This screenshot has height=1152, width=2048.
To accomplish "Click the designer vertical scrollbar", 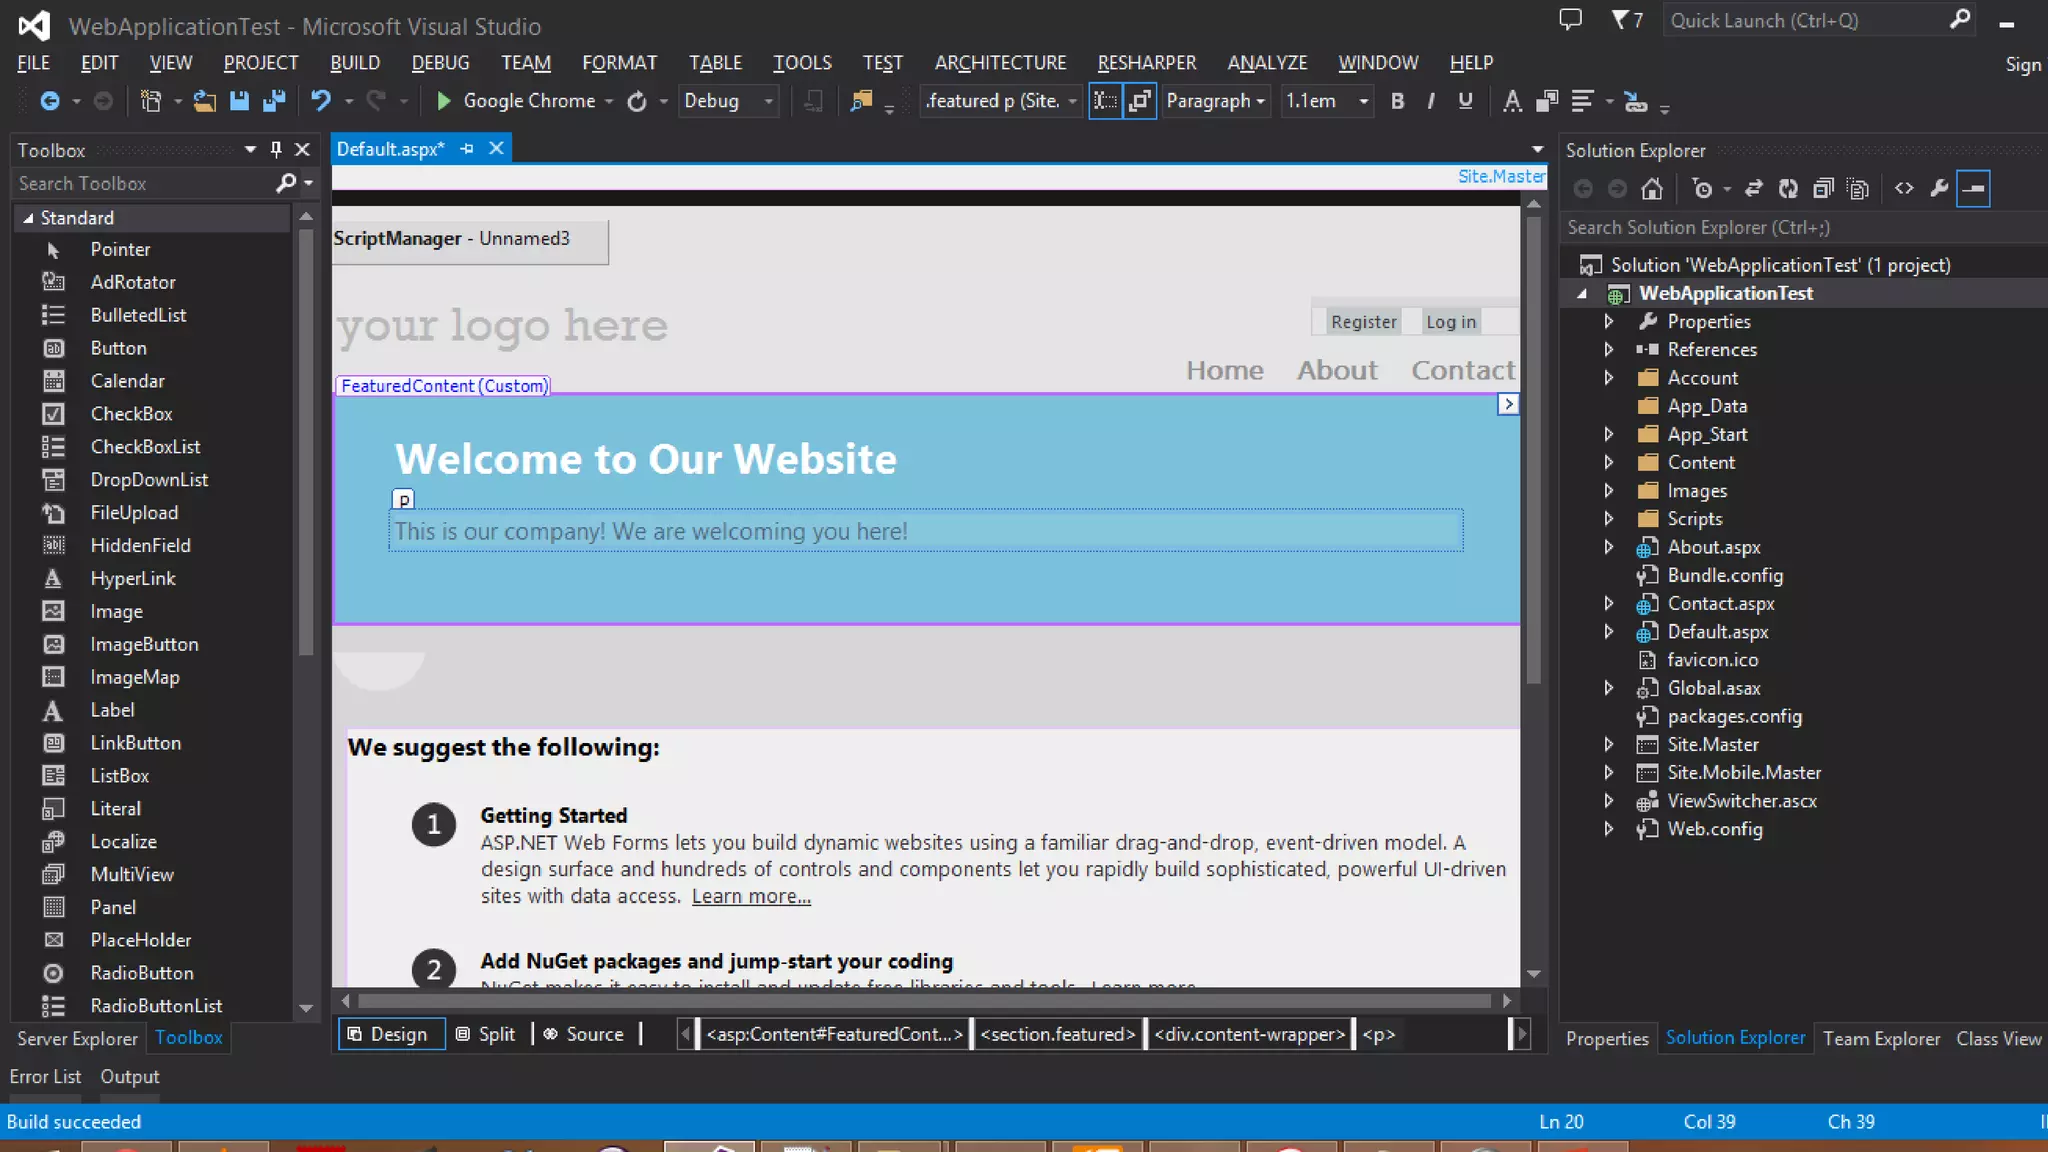I will click(1534, 450).
